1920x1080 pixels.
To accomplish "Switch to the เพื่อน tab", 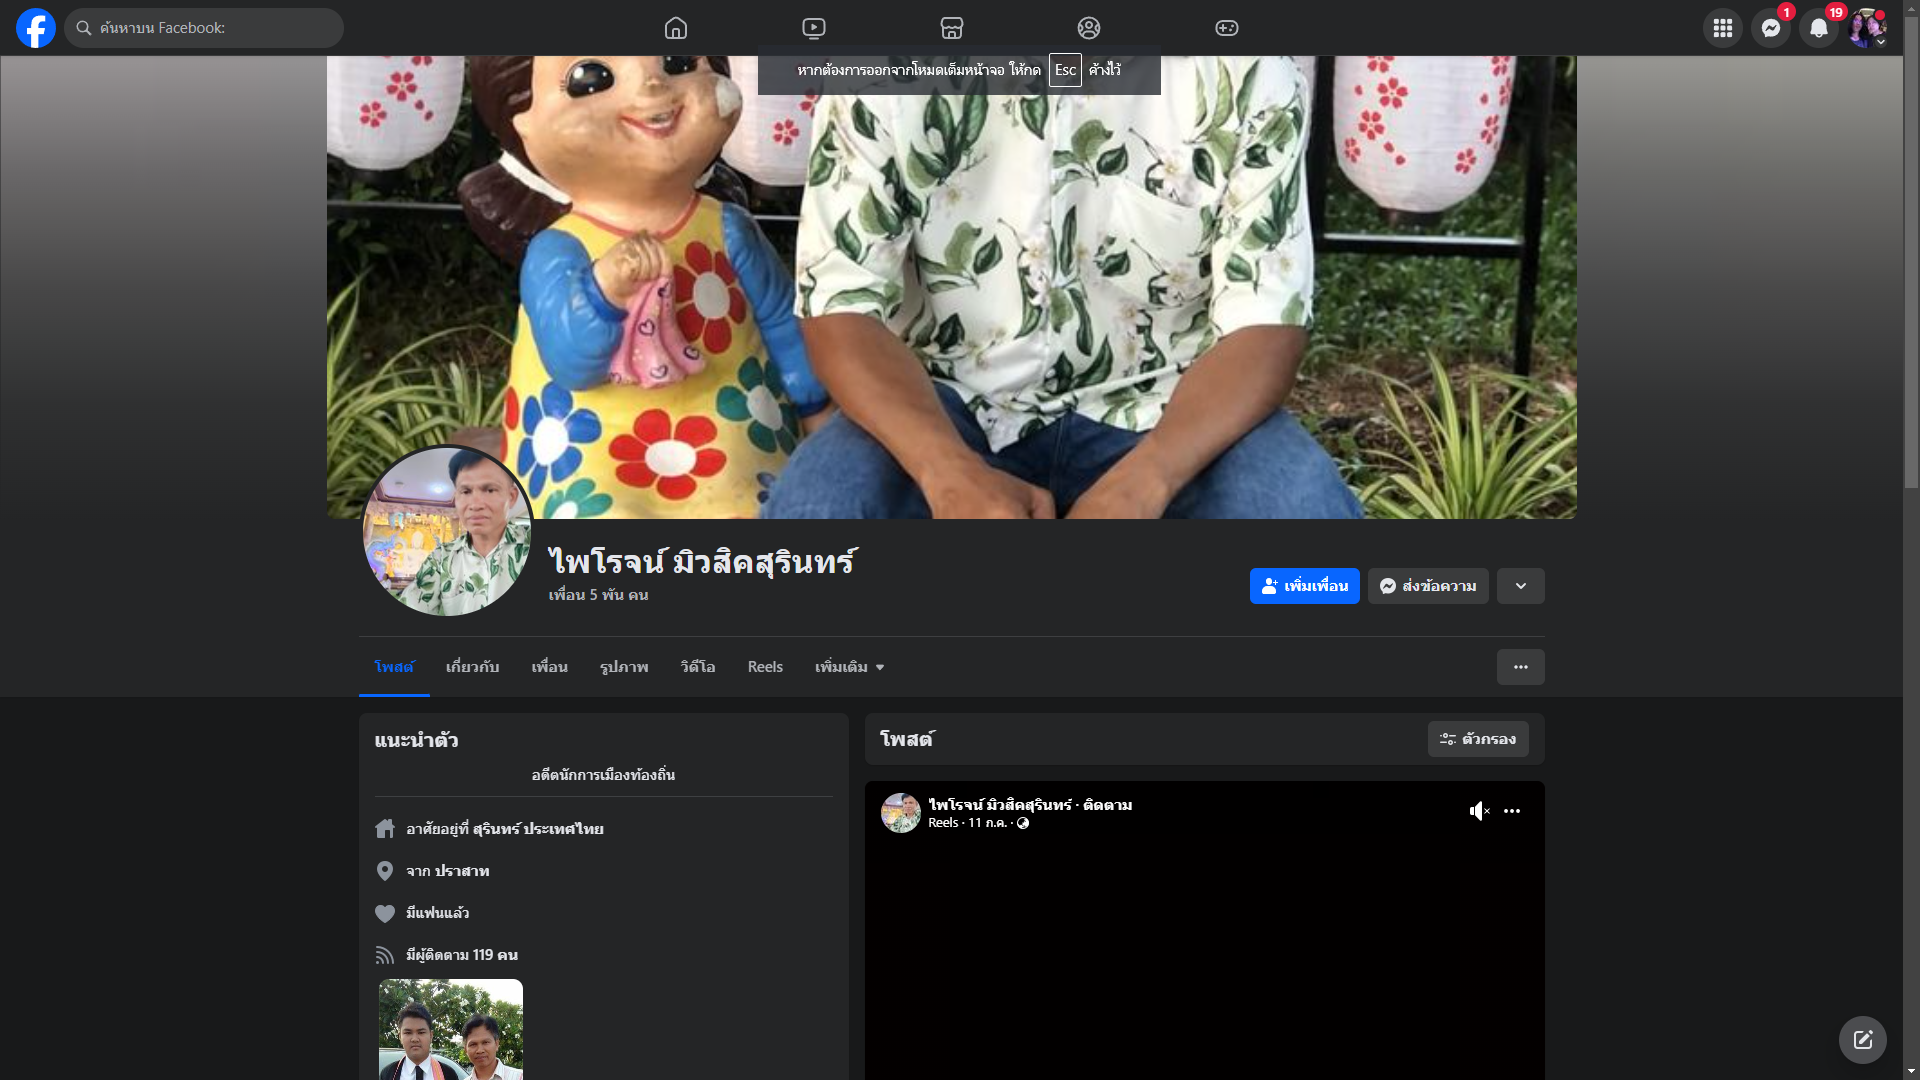I will [550, 667].
